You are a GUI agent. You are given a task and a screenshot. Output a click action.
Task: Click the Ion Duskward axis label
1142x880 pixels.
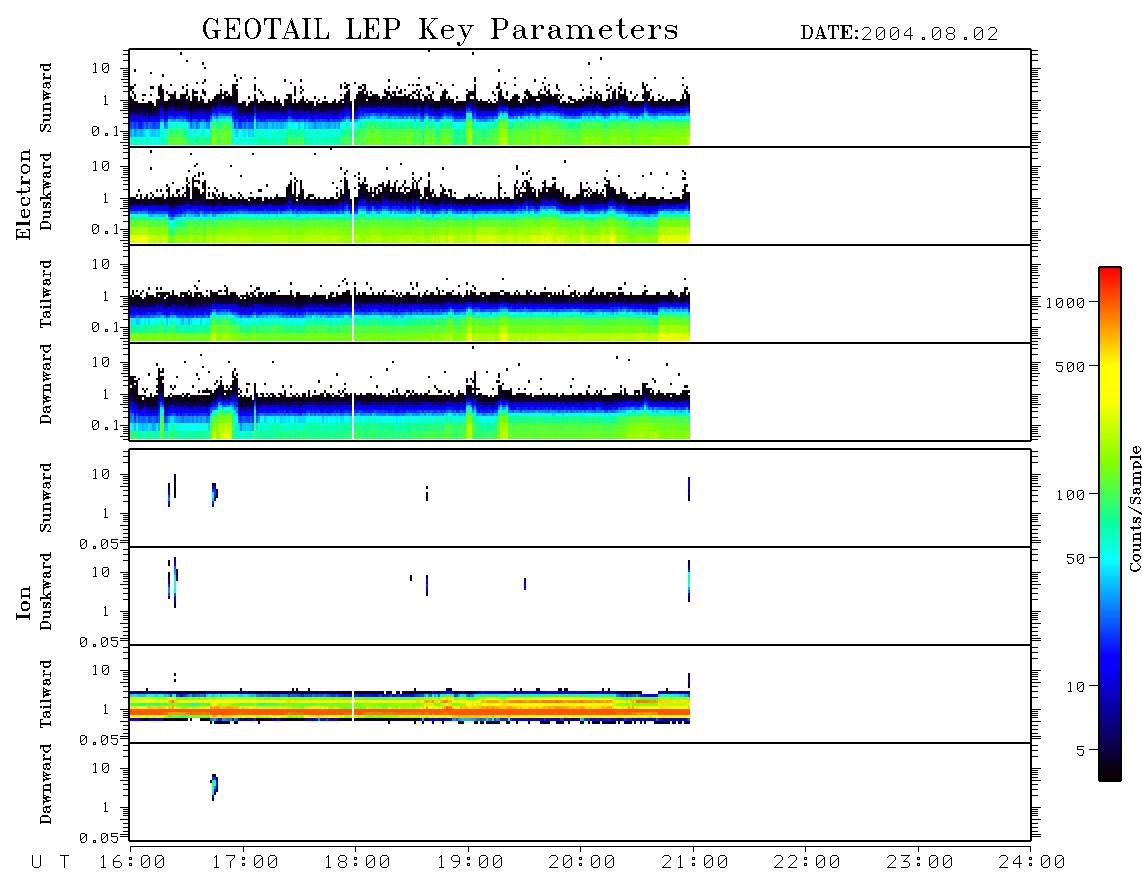click(x=46, y=591)
